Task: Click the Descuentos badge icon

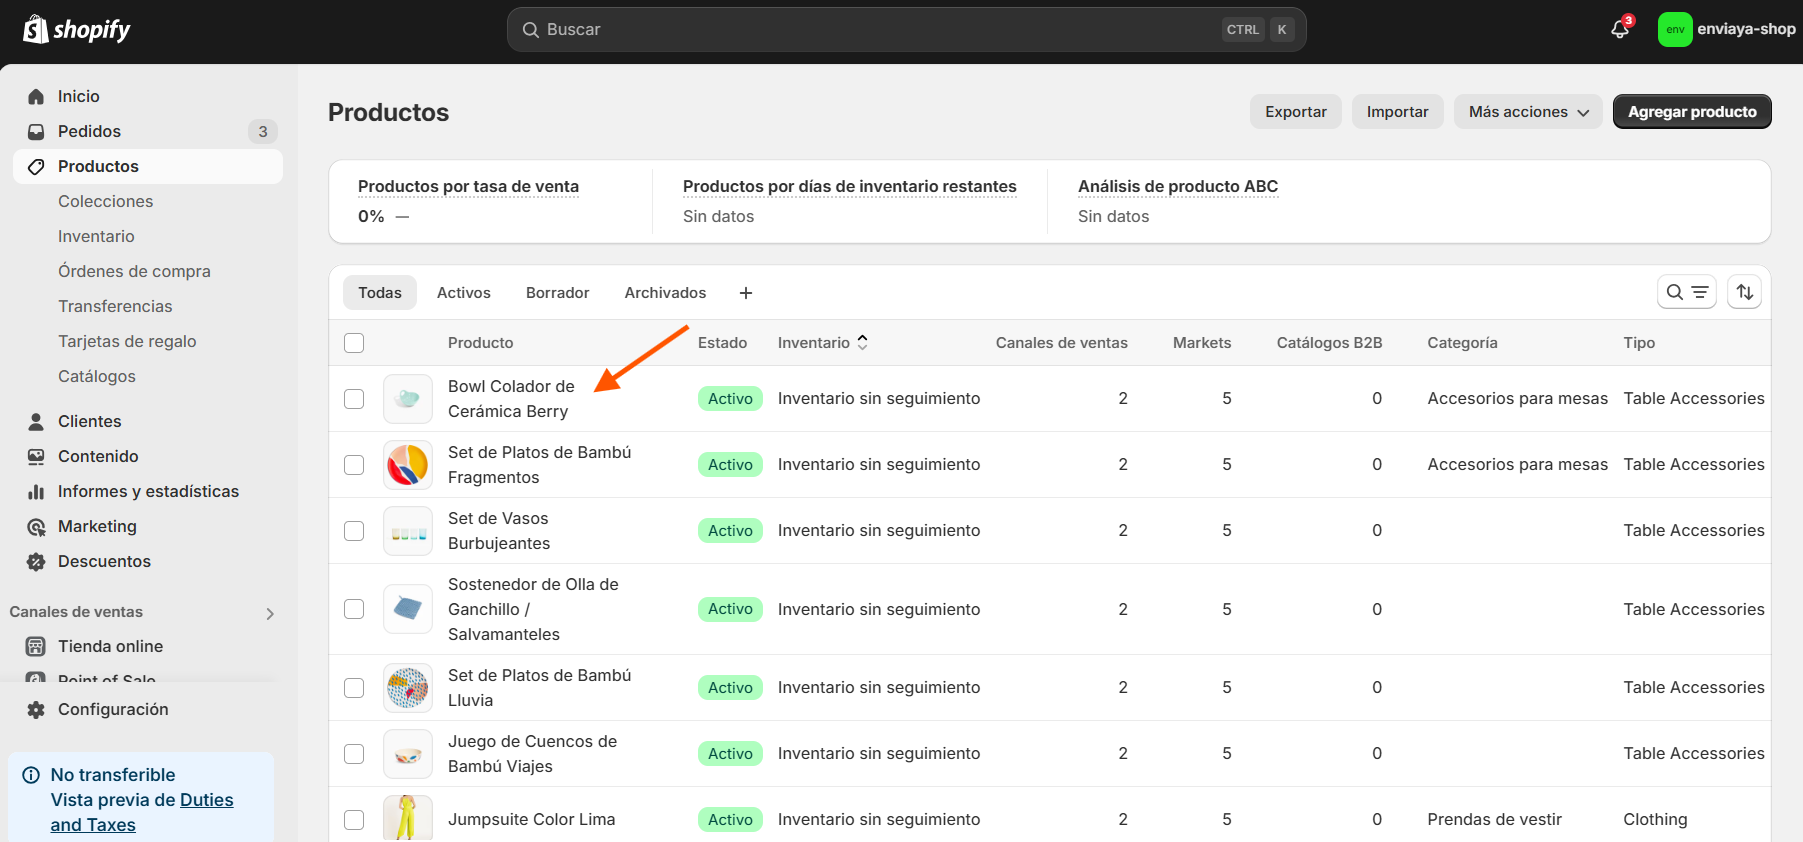Action: coord(36,561)
